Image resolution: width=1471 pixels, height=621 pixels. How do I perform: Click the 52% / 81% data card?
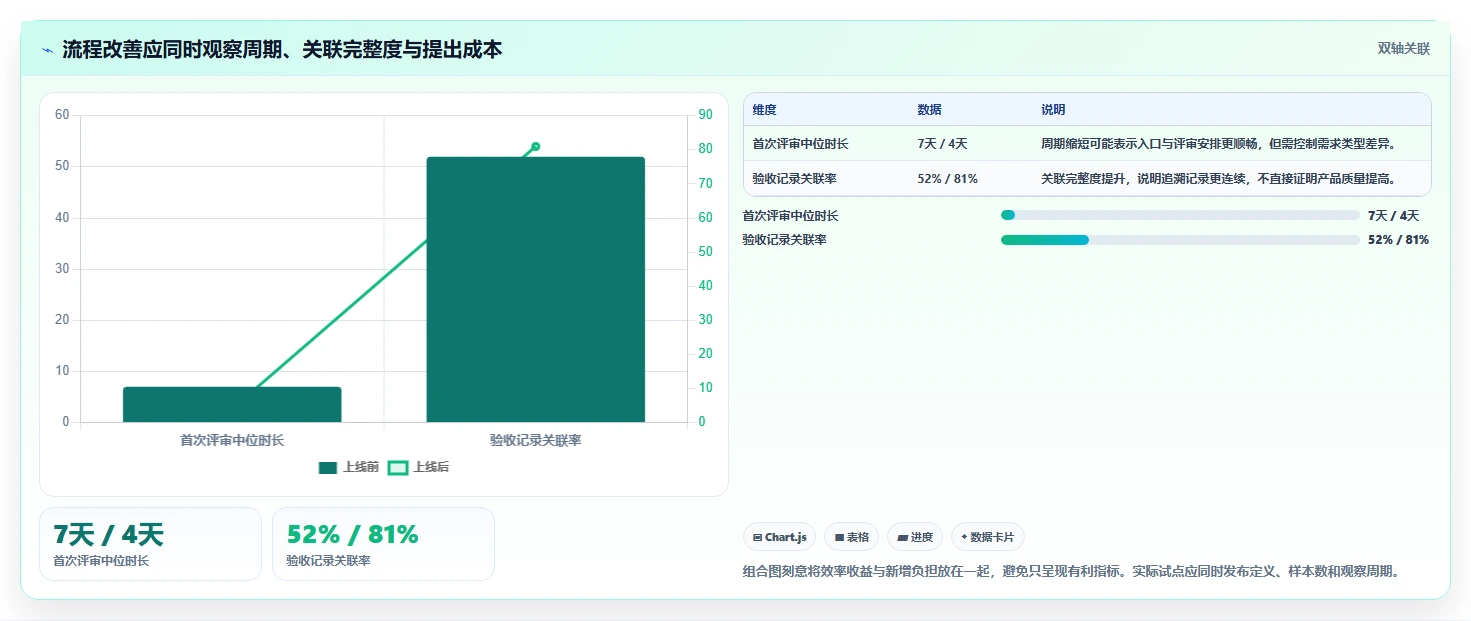pyautogui.click(x=383, y=544)
